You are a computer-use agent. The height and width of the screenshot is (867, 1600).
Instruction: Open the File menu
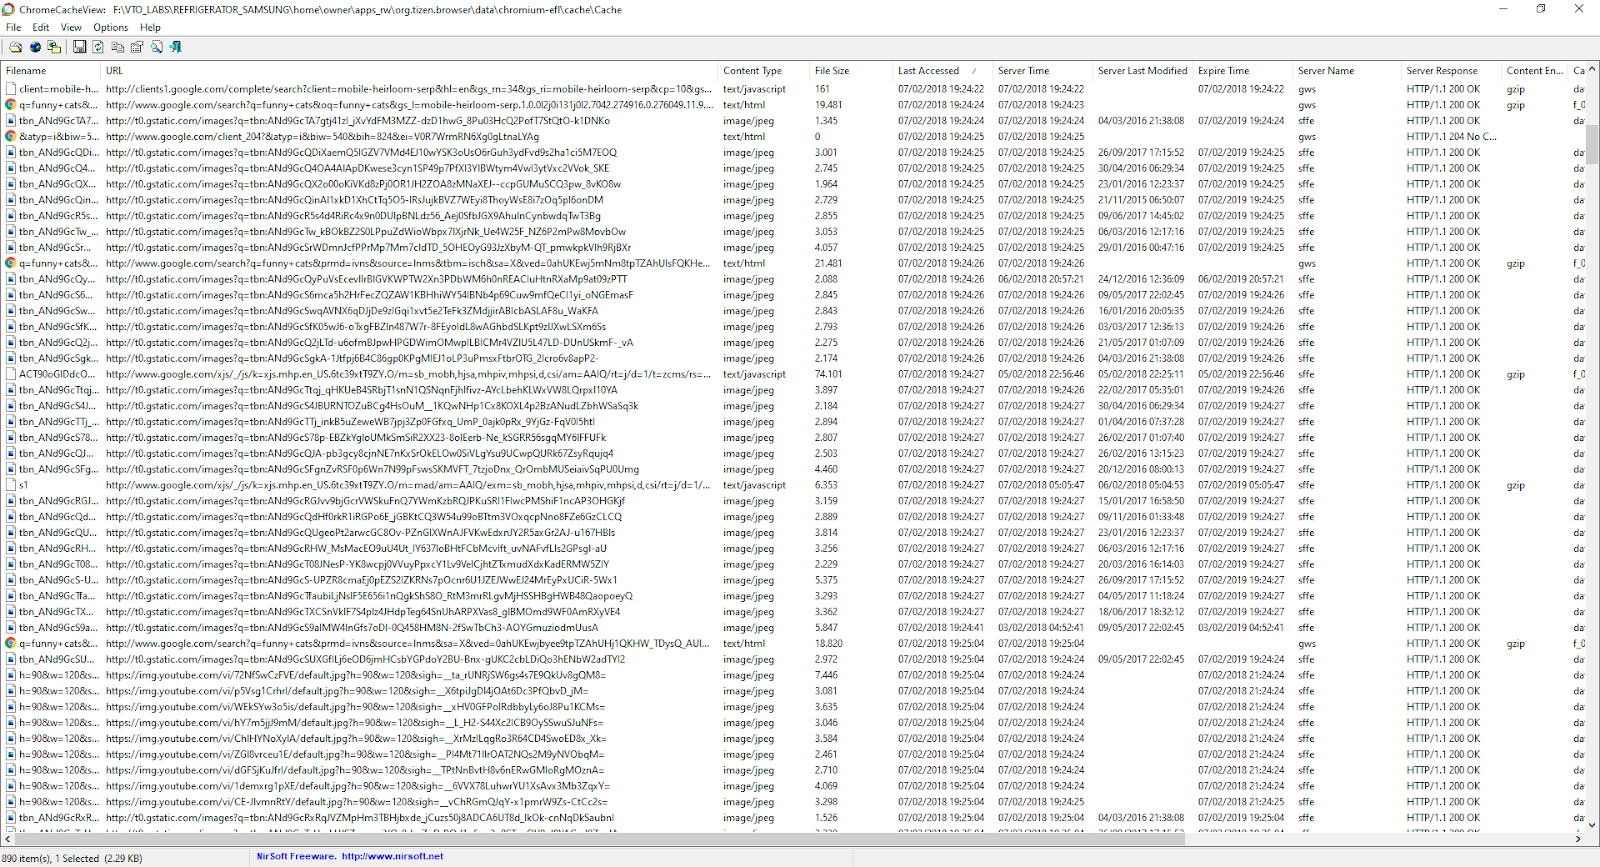click(13, 27)
